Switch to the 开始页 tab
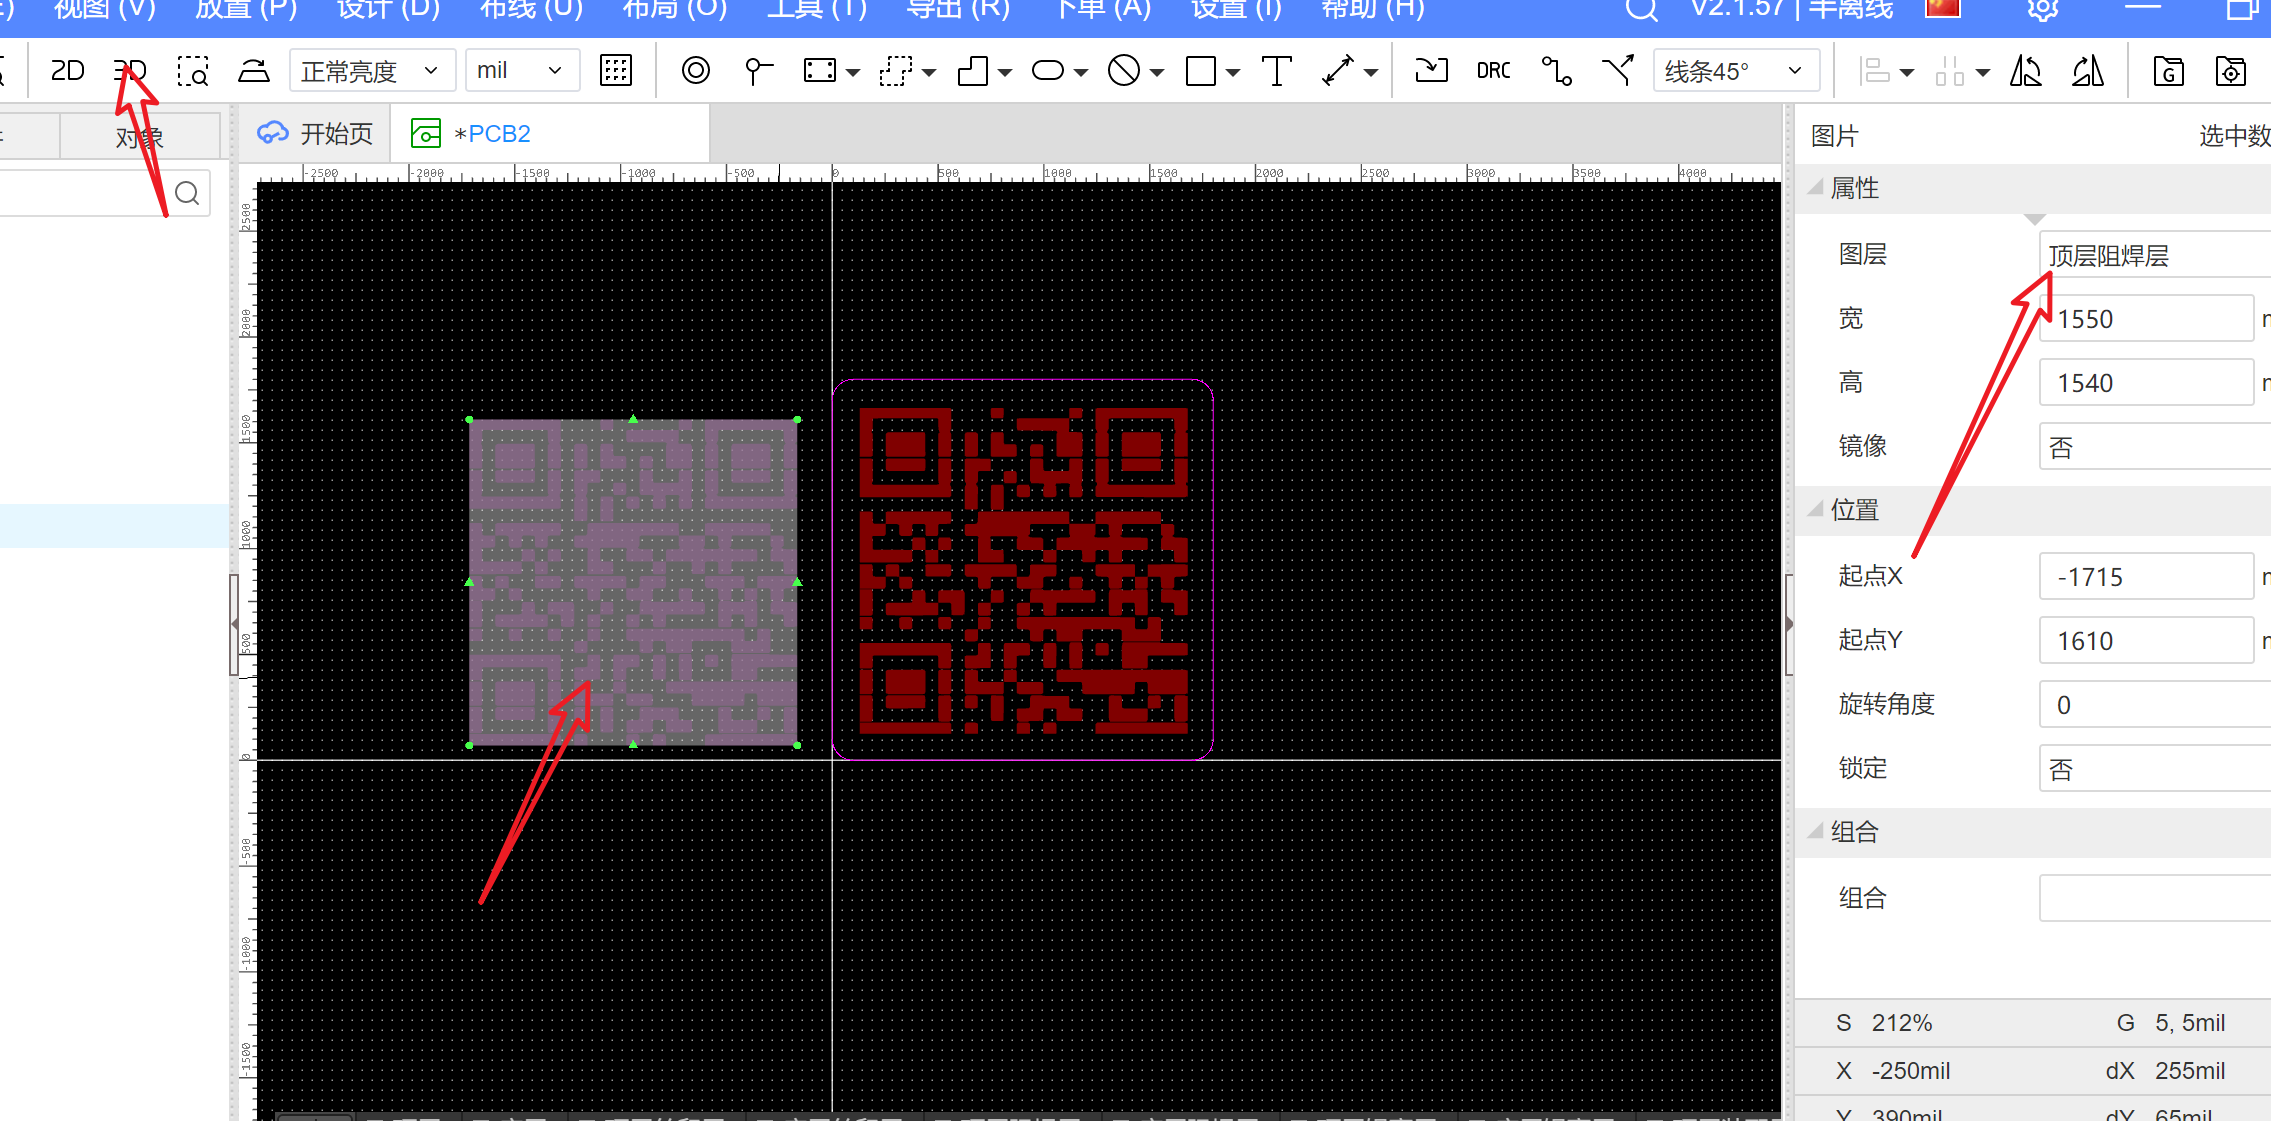2271x1121 pixels. point(316,134)
